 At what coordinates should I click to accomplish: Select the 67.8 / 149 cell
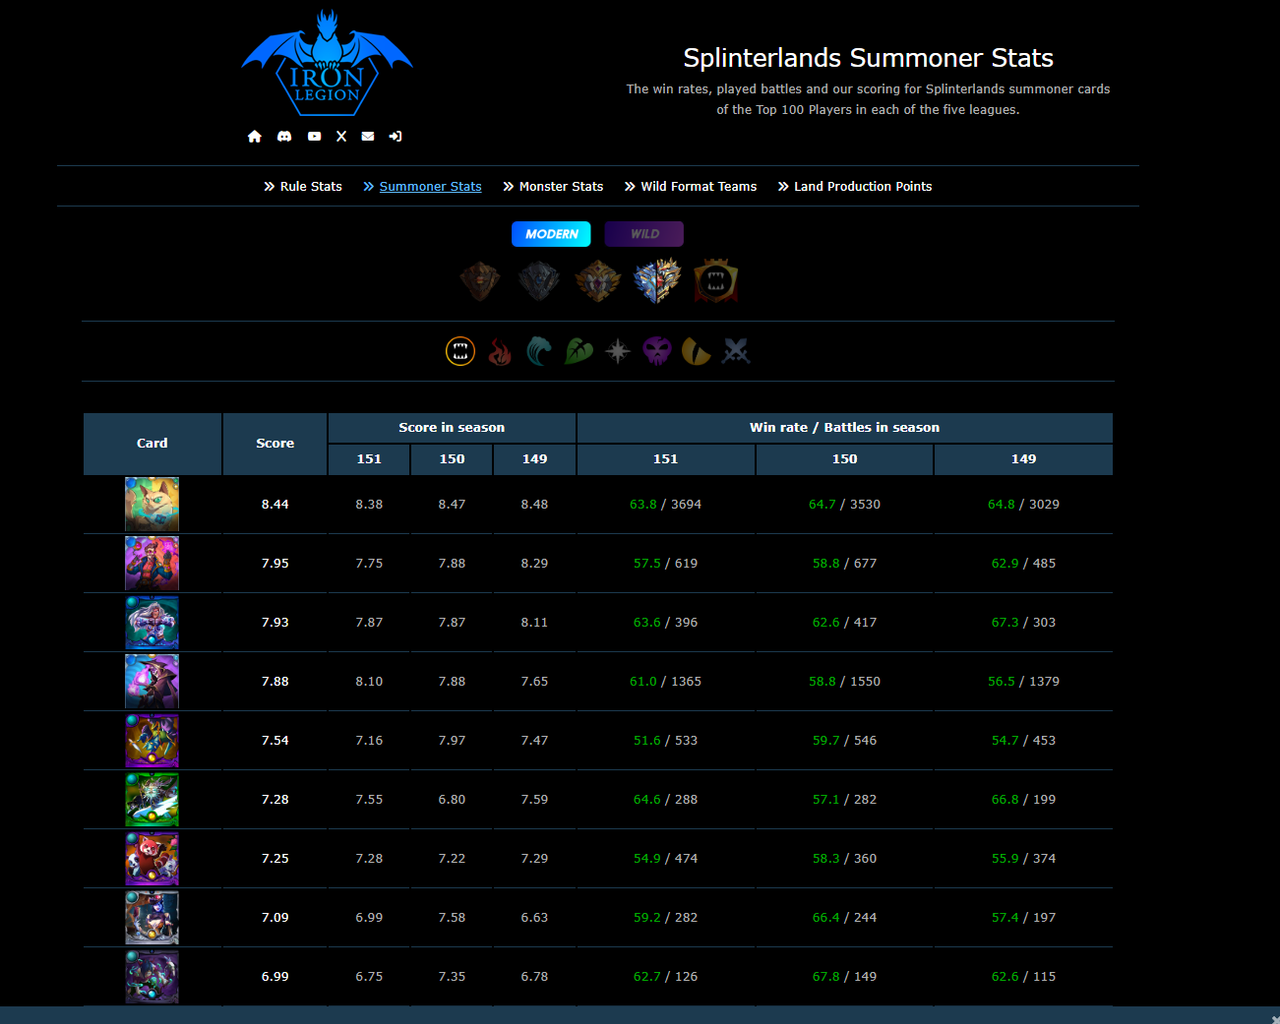click(845, 976)
